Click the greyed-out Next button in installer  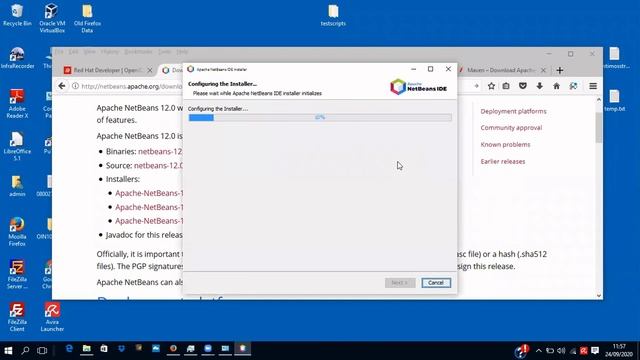click(400, 282)
